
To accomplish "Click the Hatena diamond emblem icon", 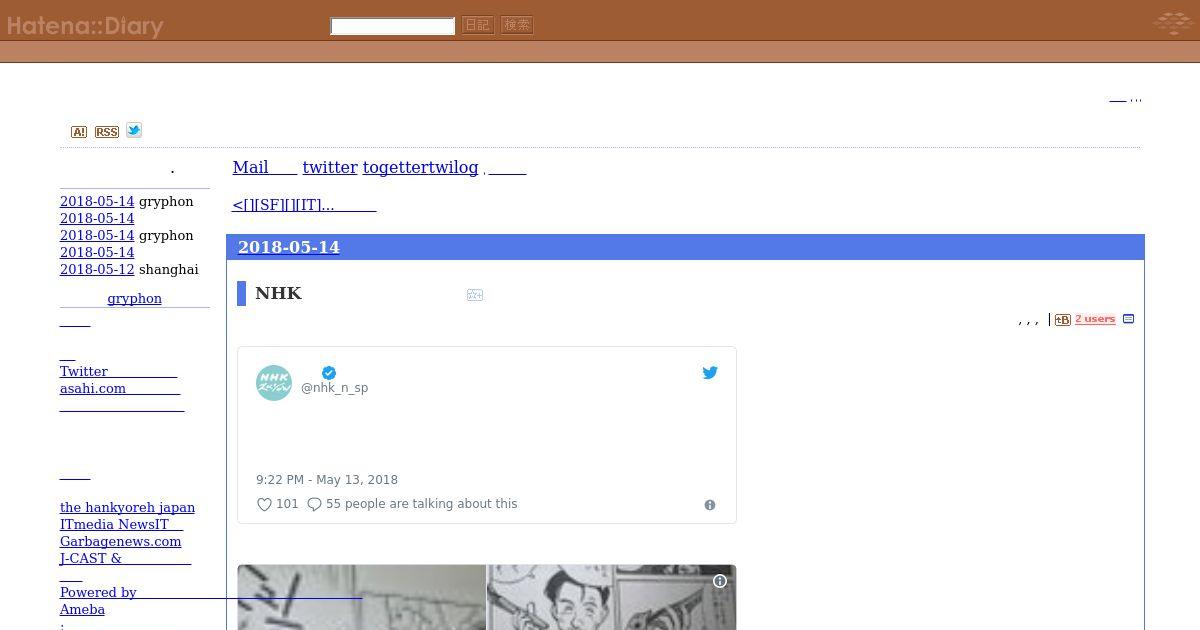I will click(x=1172, y=22).
